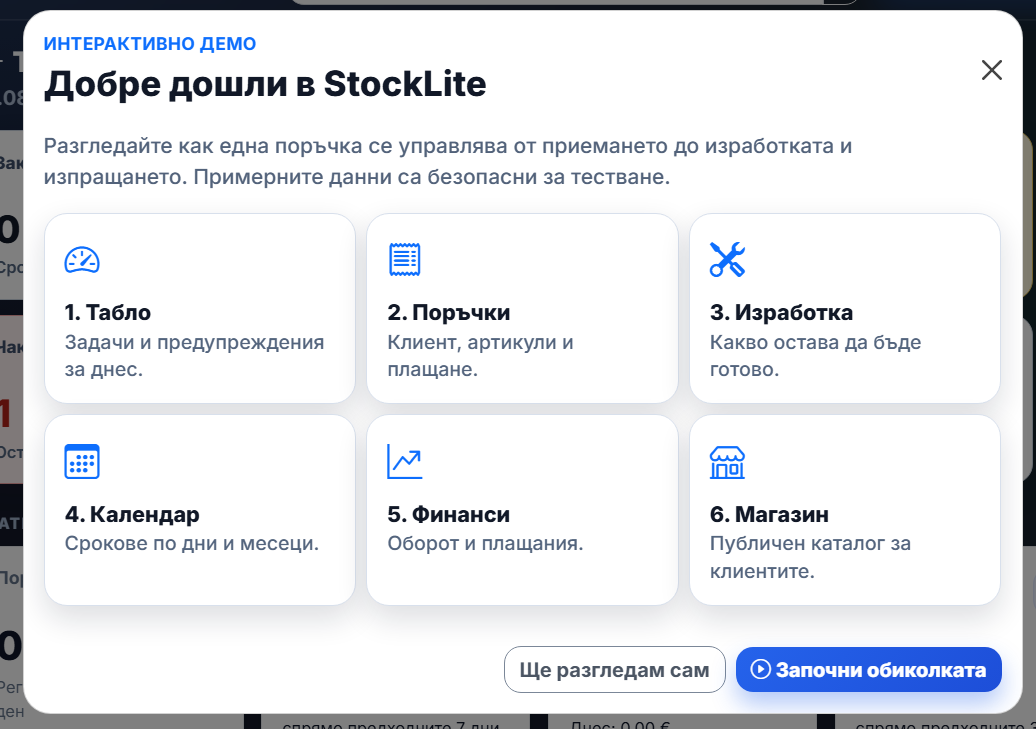The height and width of the screenshot is (729, 1036).
Task: Click description Какво остава да бъде готово
Action: pyautogui.click(x=815, y=356)
